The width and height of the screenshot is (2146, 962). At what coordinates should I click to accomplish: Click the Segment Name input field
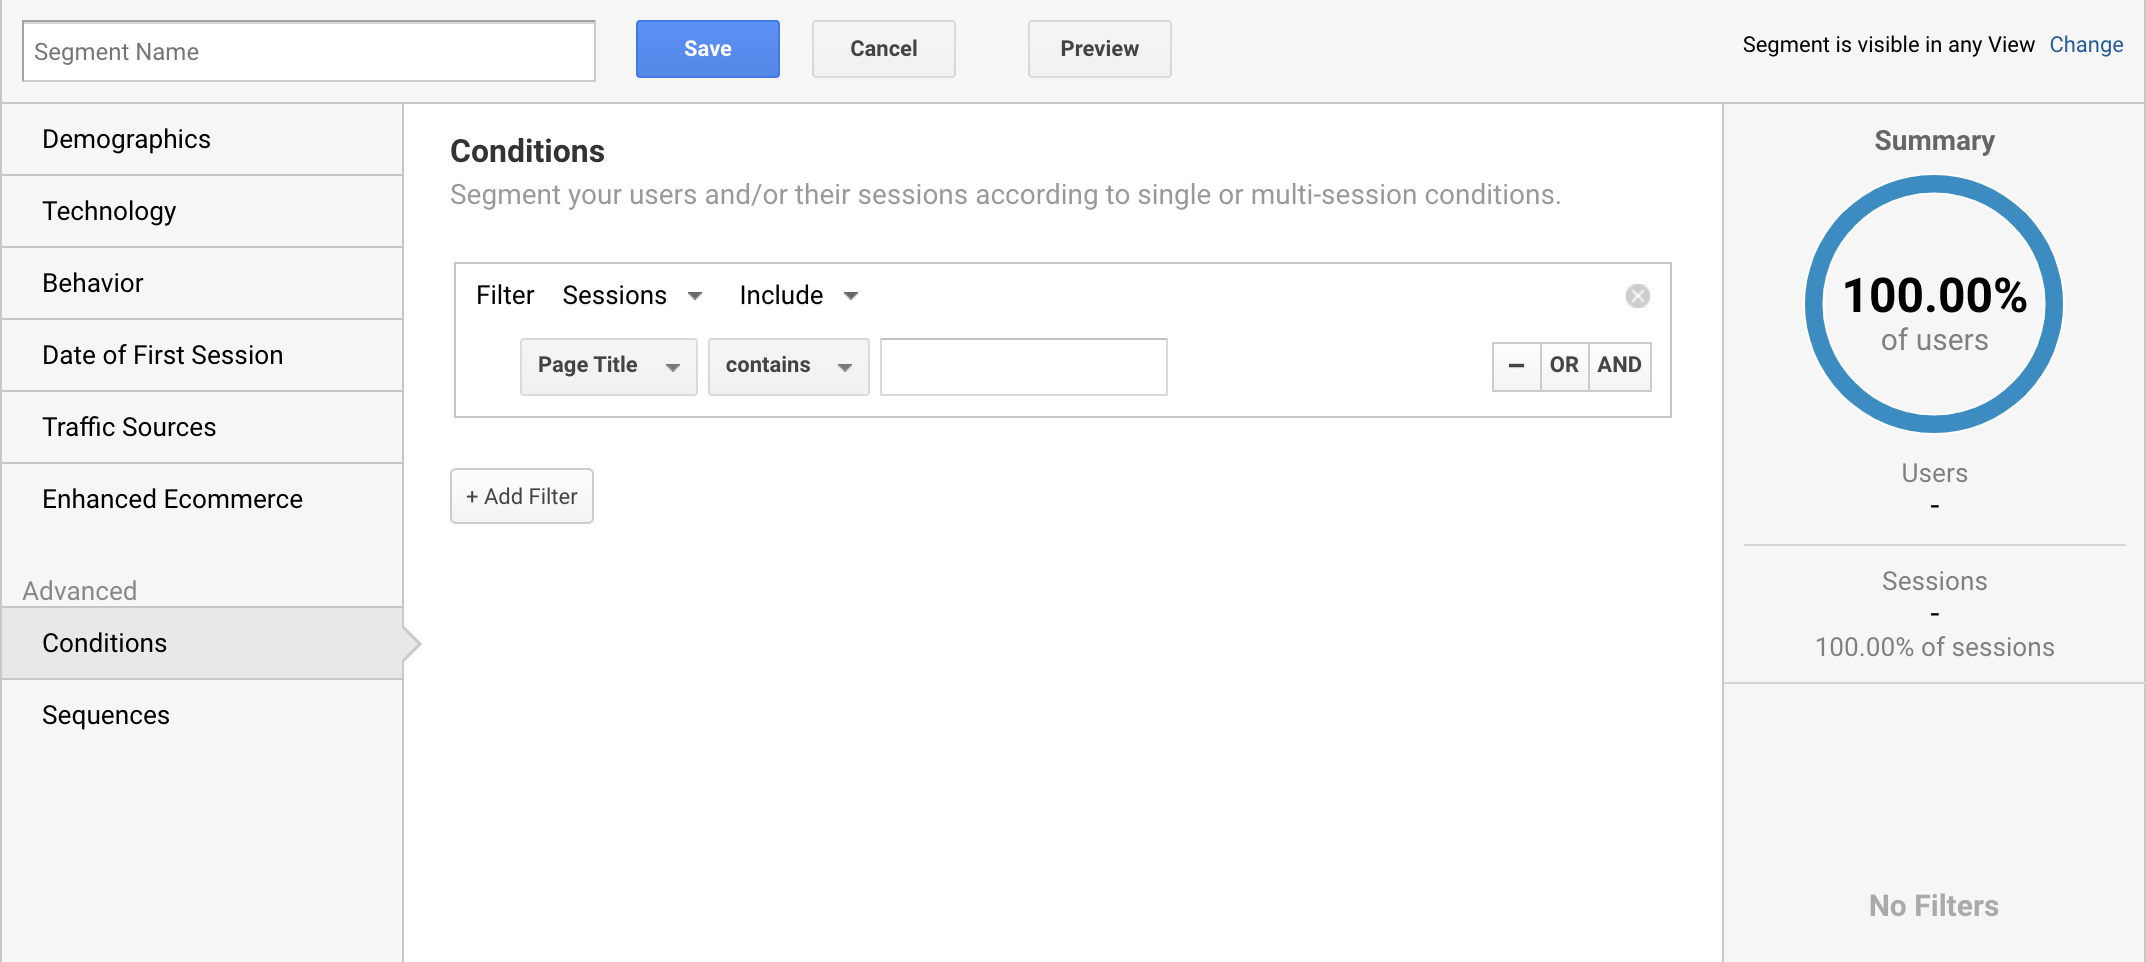tap(308, 51)
